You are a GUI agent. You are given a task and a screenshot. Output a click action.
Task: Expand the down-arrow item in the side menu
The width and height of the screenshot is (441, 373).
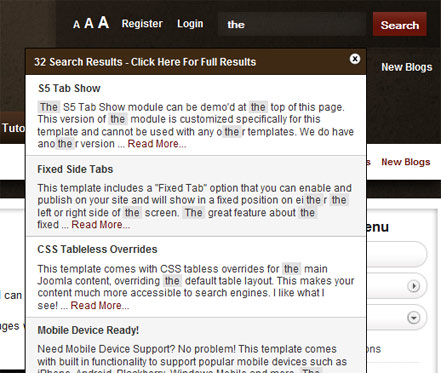[414, 318]
